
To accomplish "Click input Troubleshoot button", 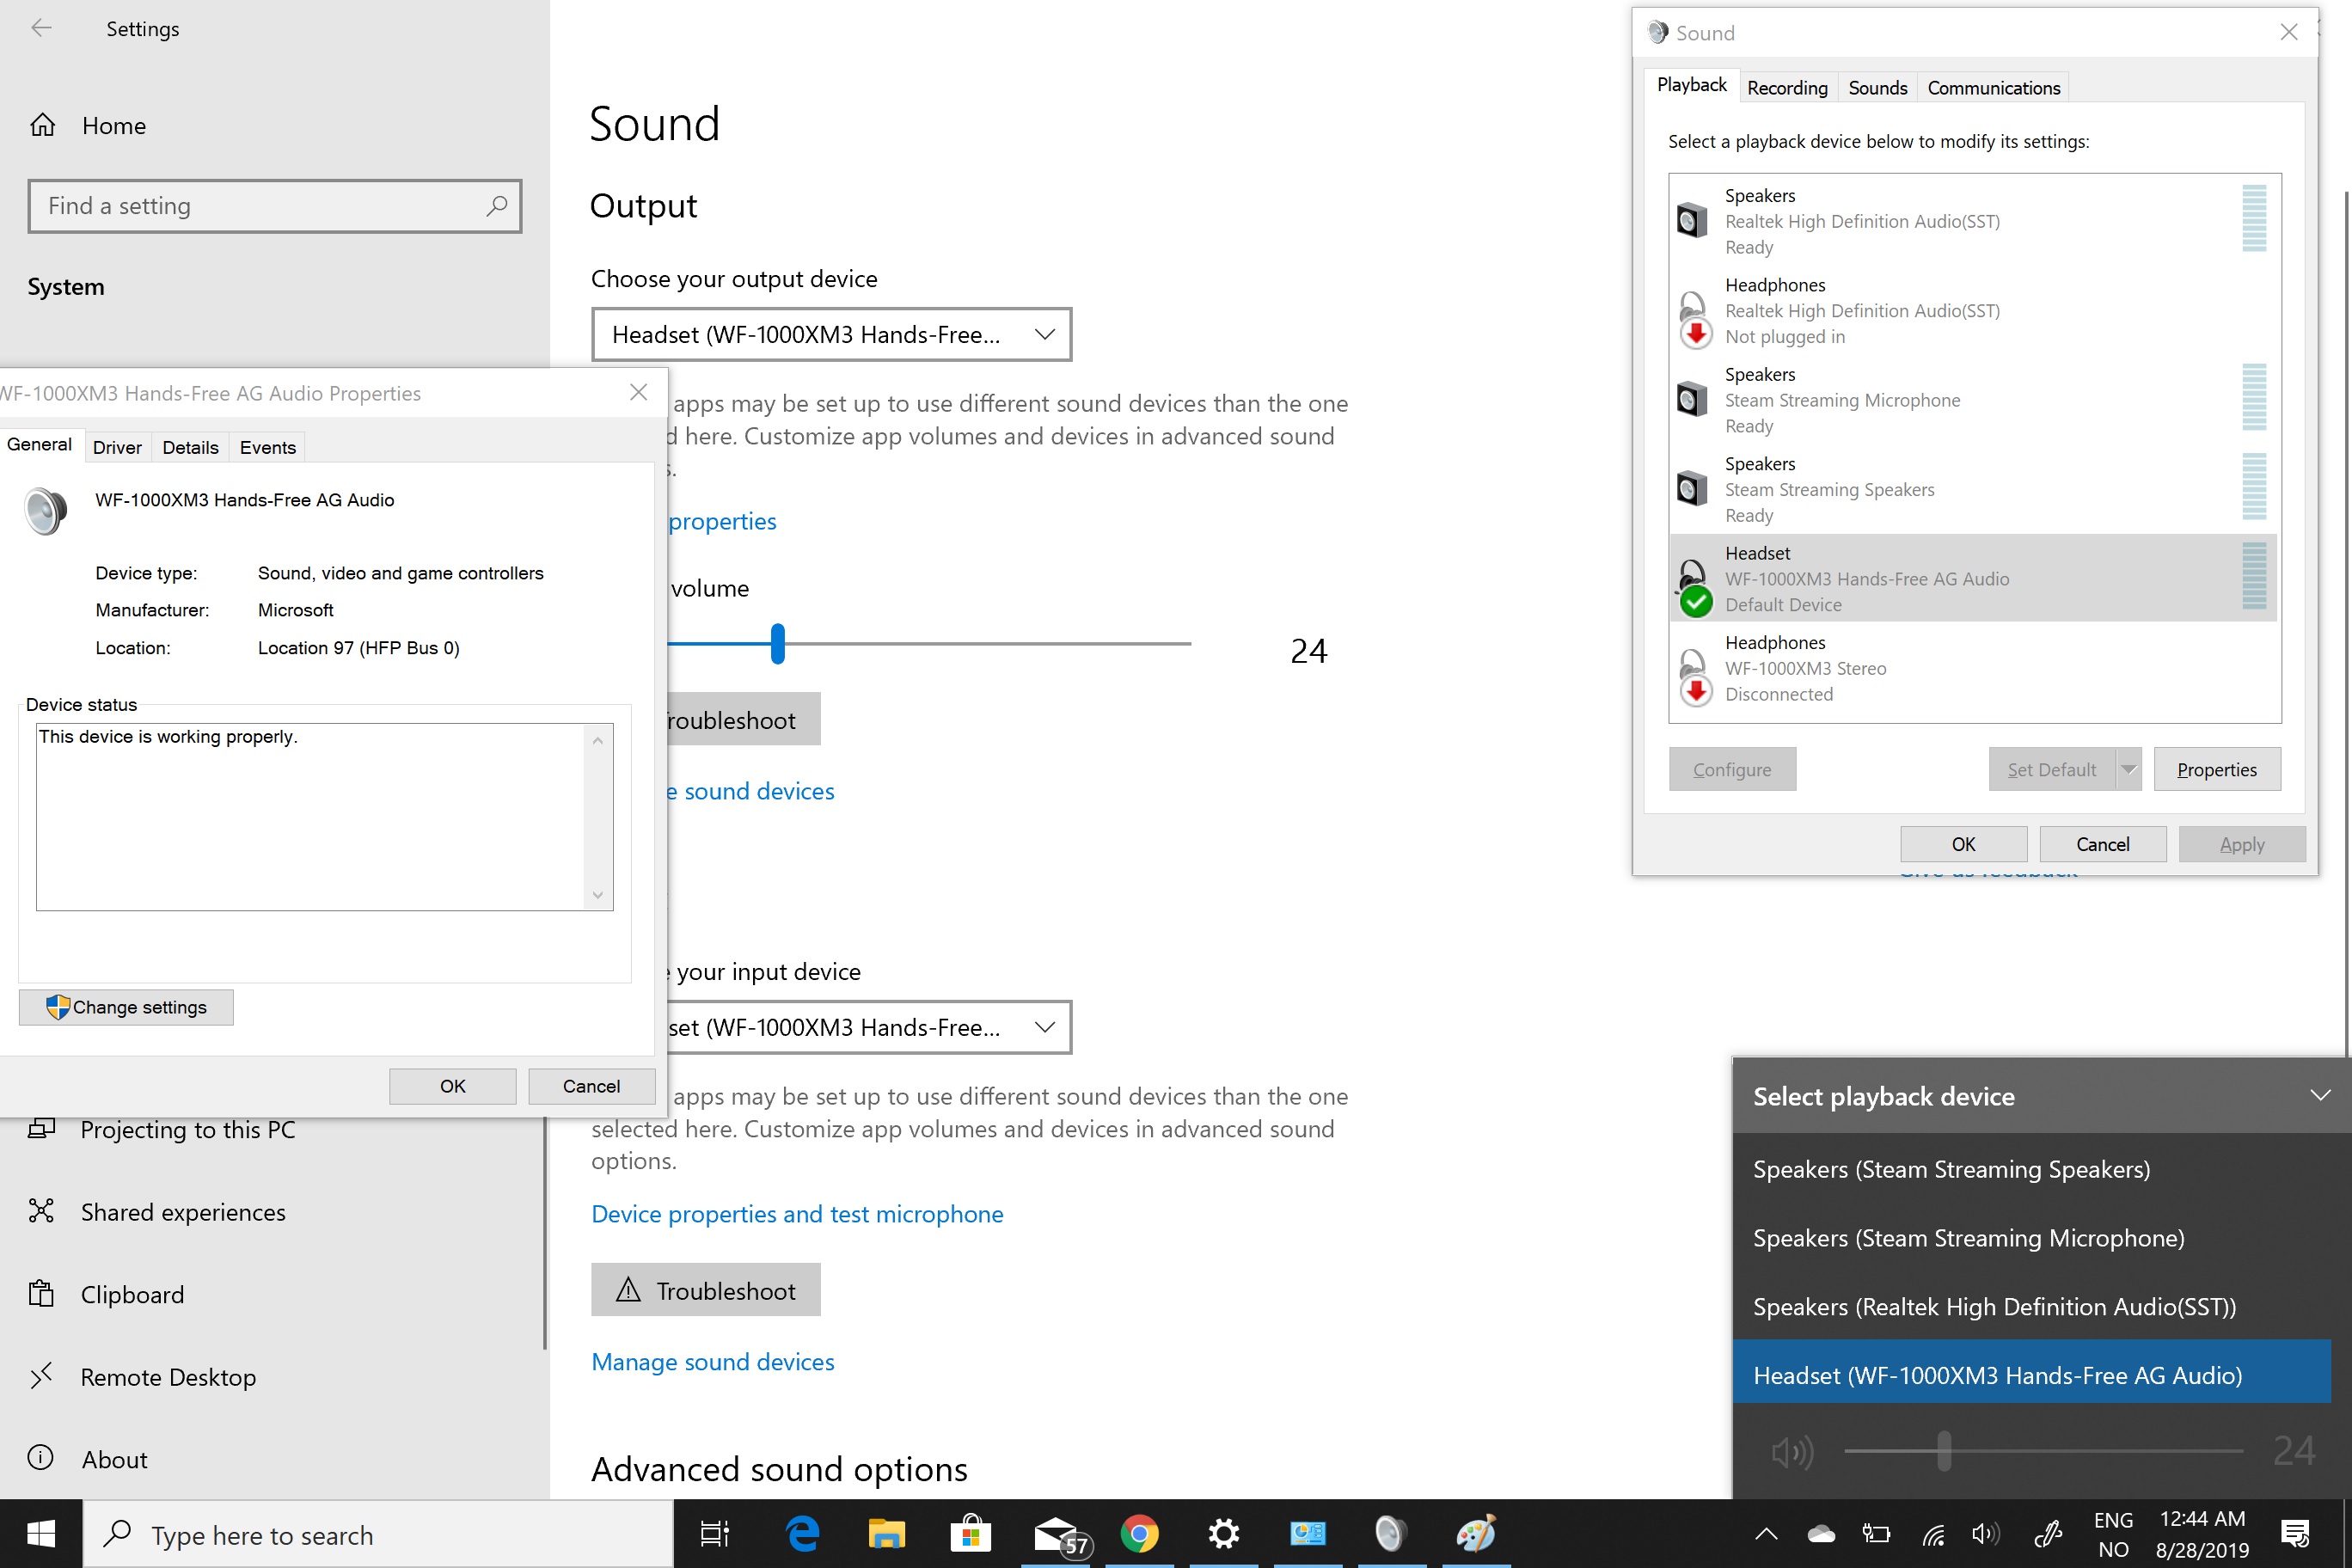I will 705,1290.
